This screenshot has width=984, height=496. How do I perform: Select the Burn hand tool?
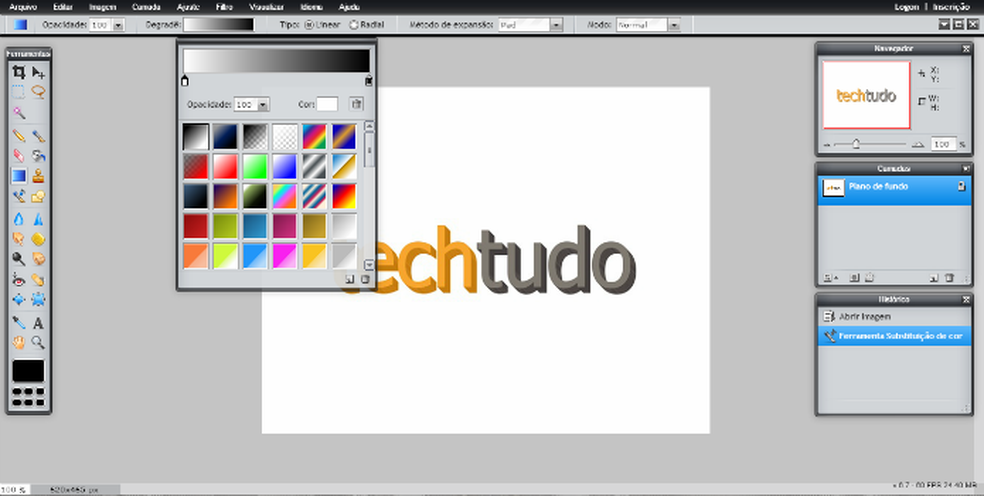click(x=38, y=259)
